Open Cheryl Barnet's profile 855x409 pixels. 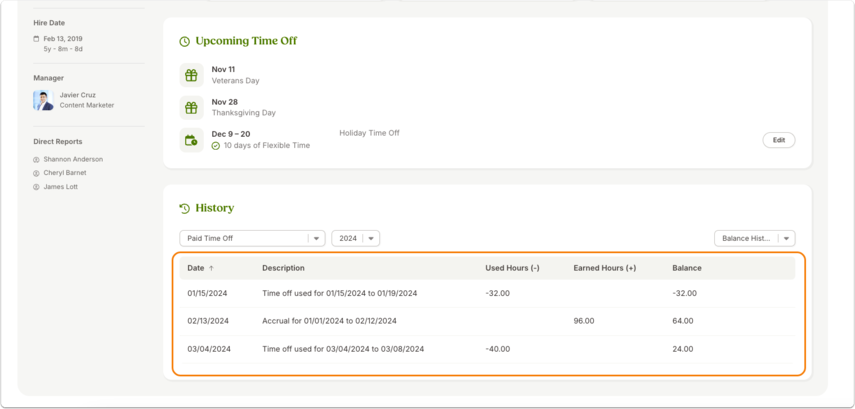tap(65, 173)
